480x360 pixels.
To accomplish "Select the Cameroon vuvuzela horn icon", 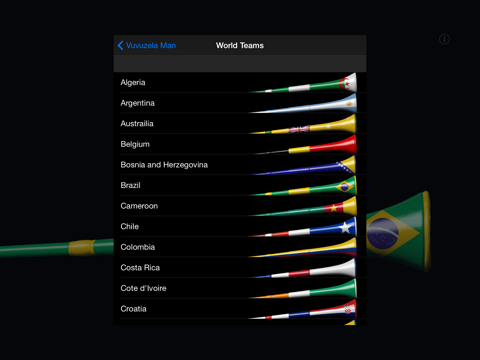I will pyautogui.click(x=303, y=206).
